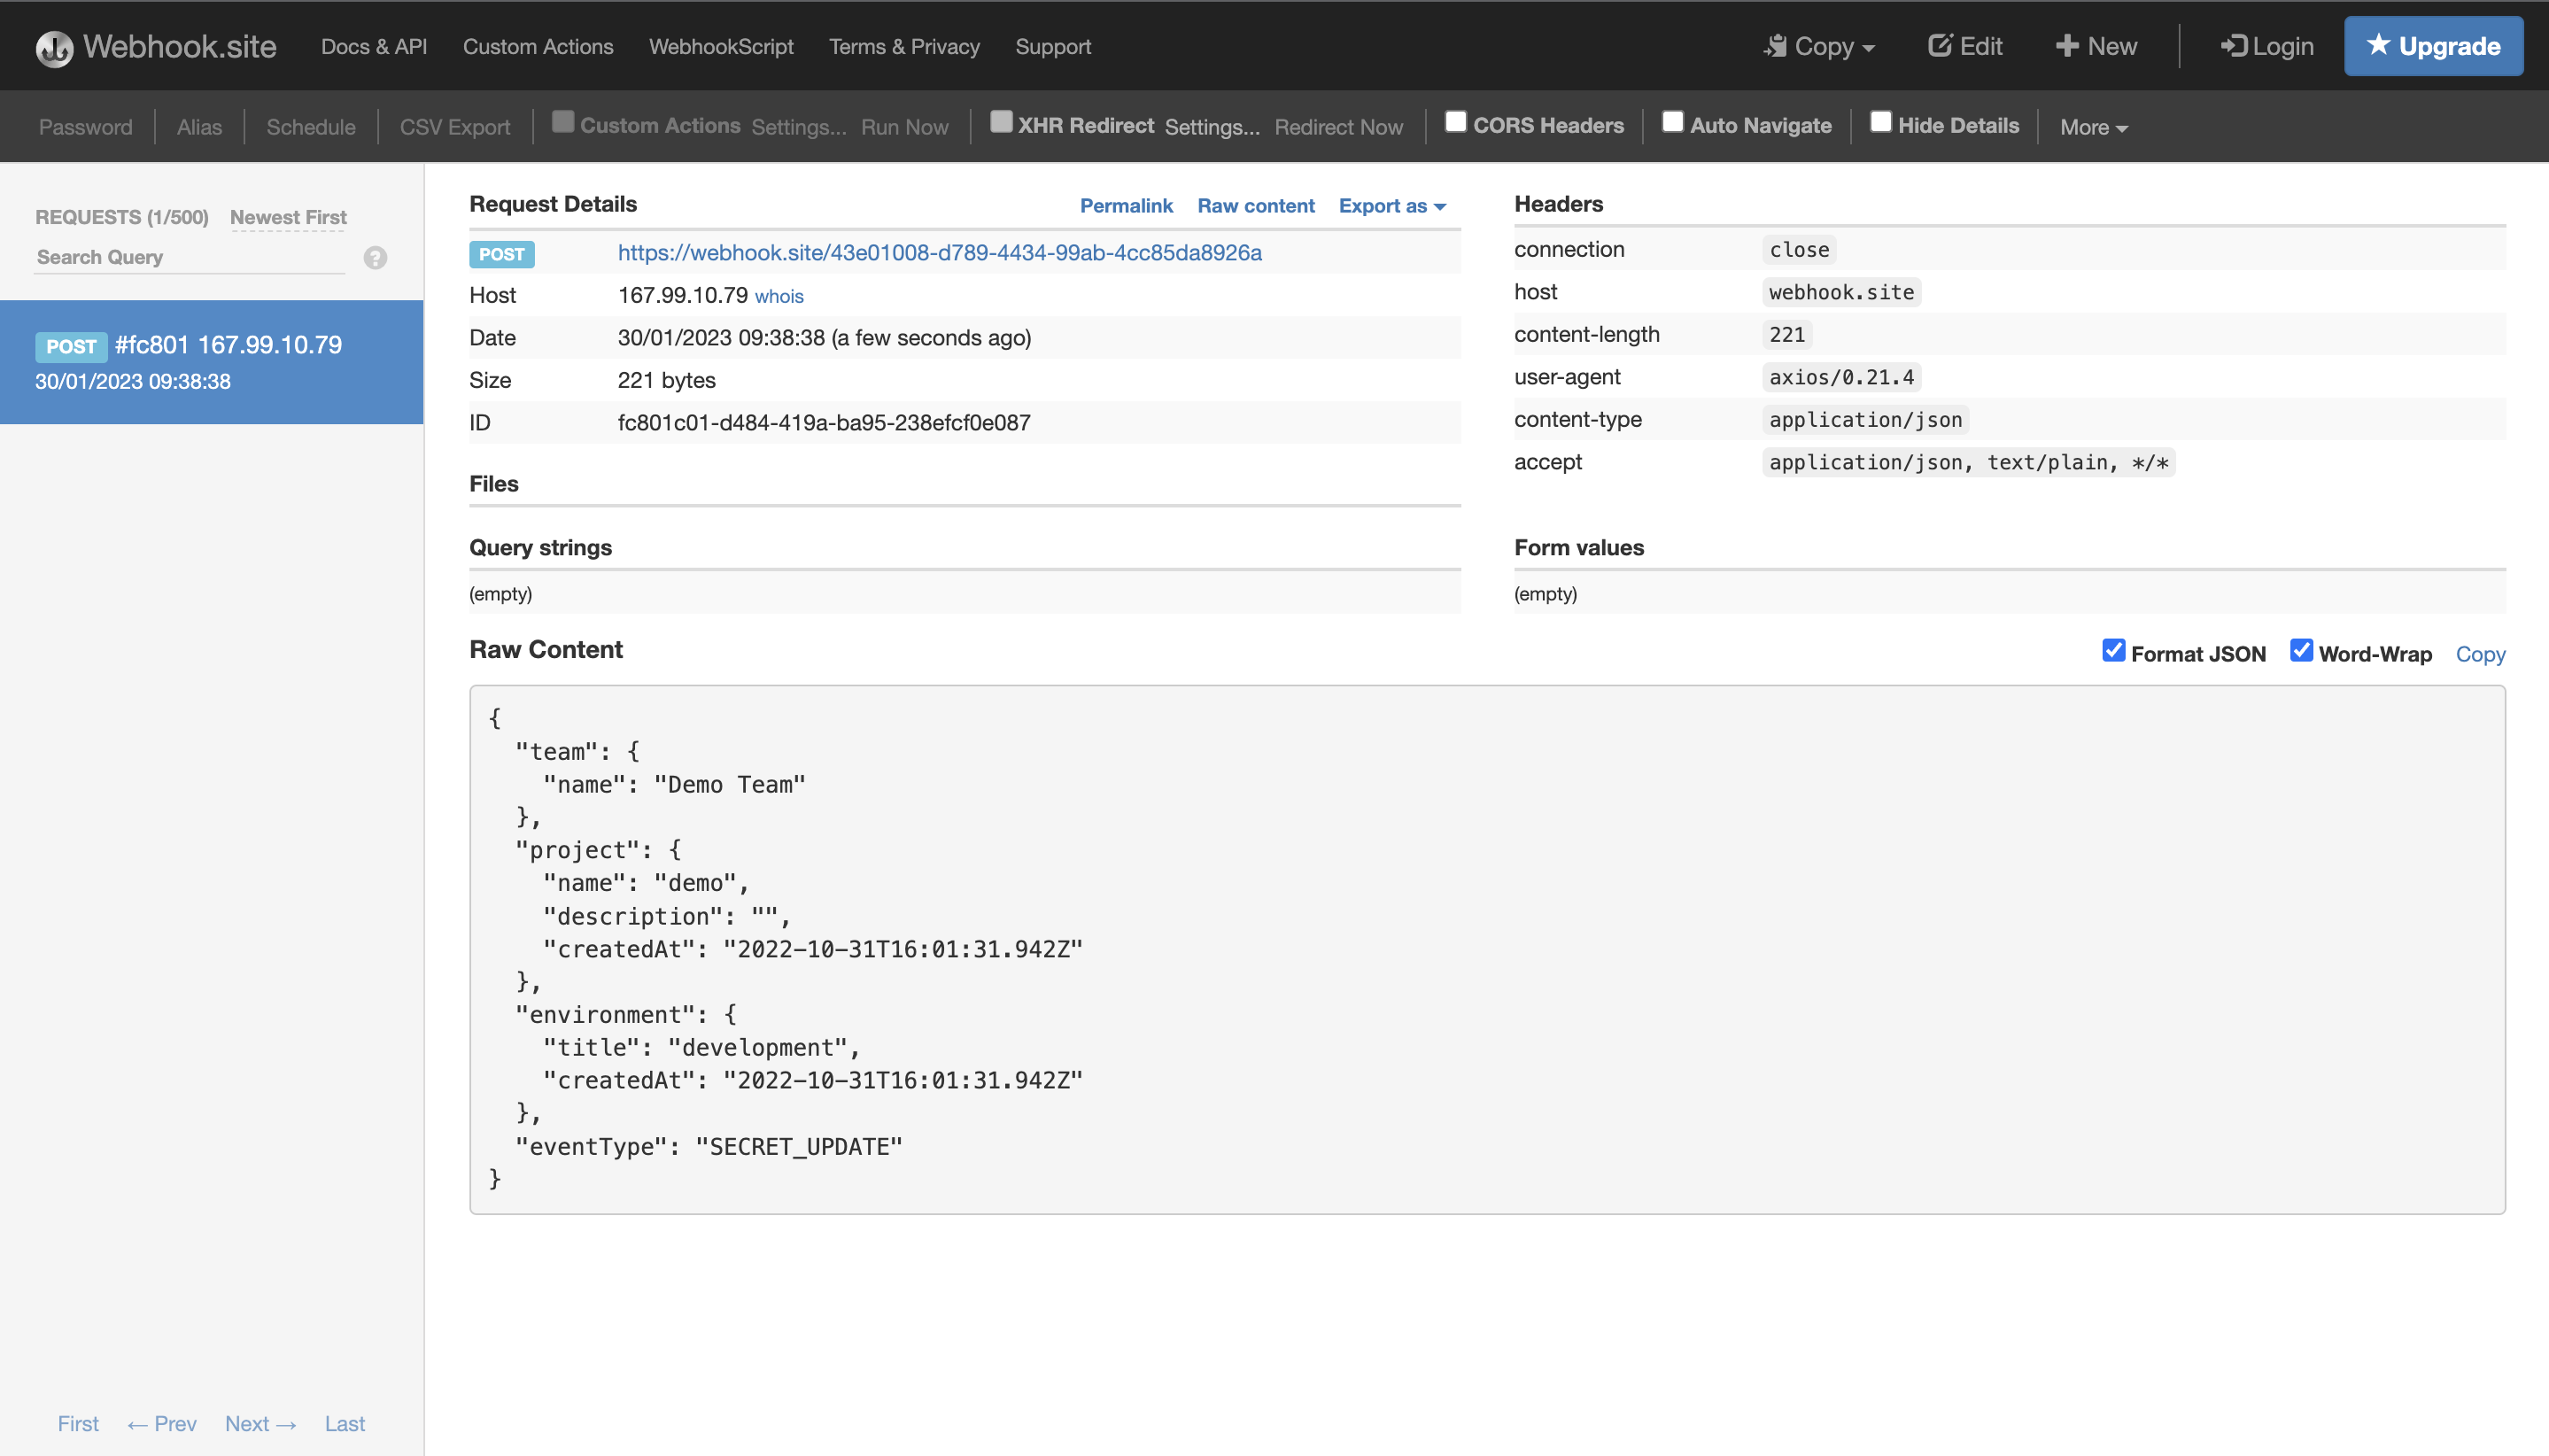Open the More dropdown menu

pyautogui.click(x=2093, y=127)
